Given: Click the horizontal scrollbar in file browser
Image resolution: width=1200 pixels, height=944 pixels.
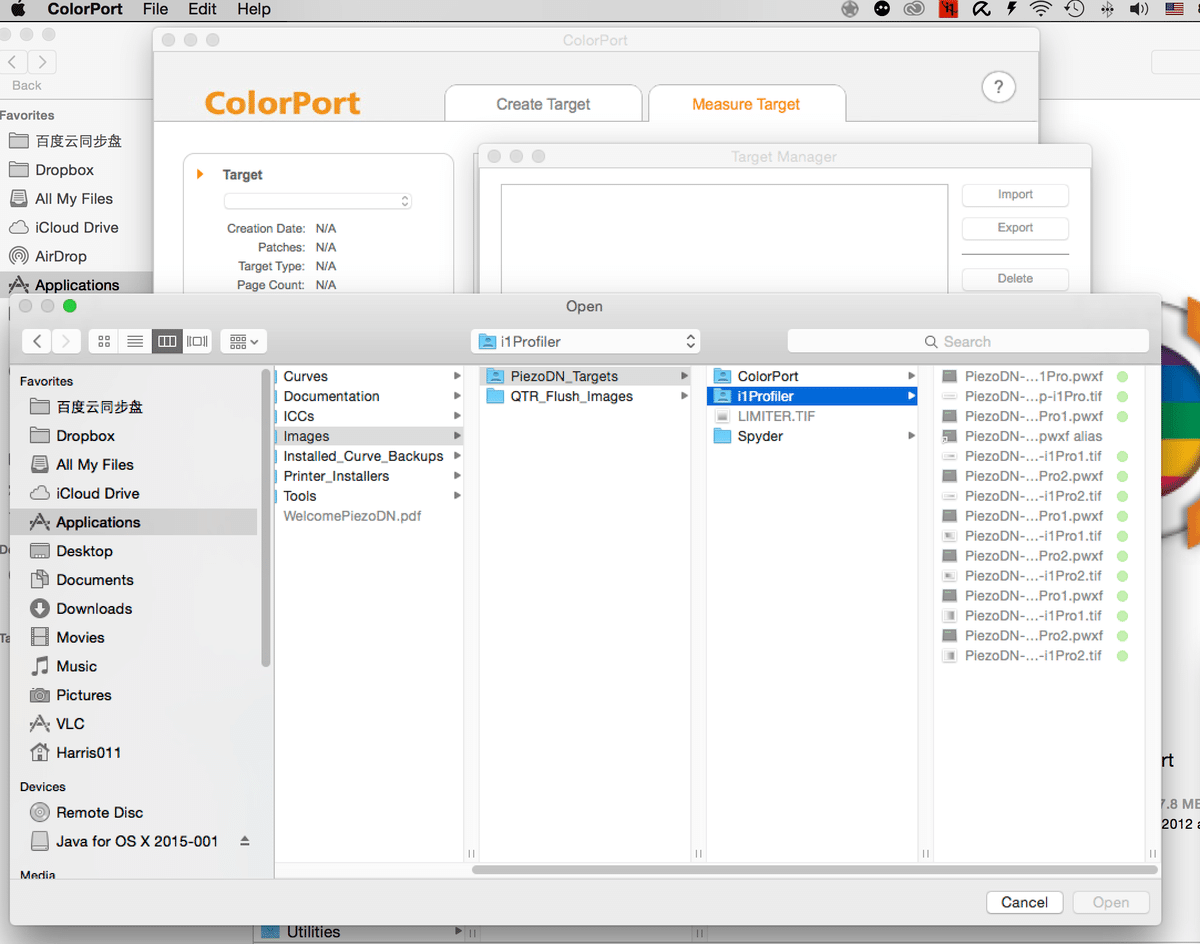Looking at the screenshot, I should pos(814,870).
